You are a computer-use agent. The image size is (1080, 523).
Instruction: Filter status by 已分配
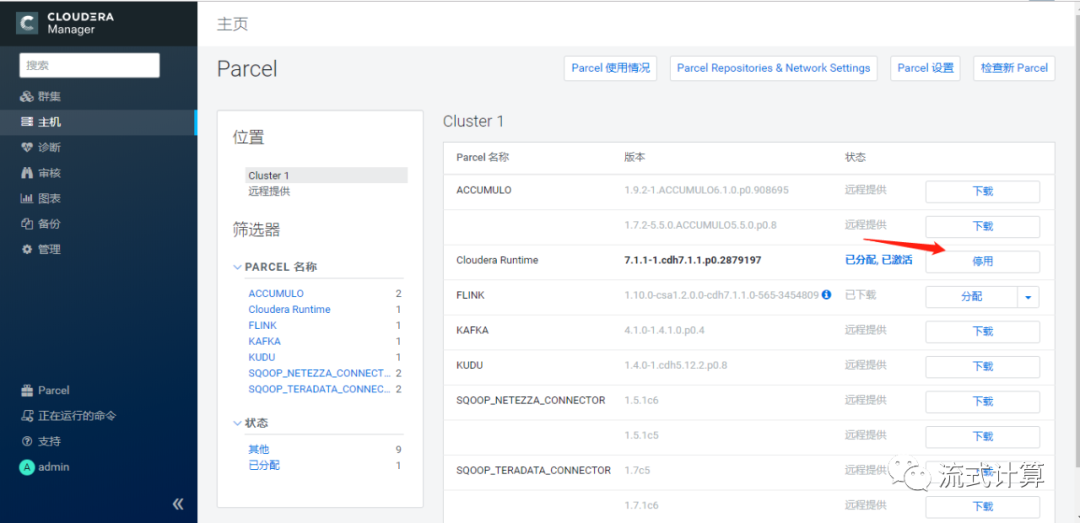264,466
